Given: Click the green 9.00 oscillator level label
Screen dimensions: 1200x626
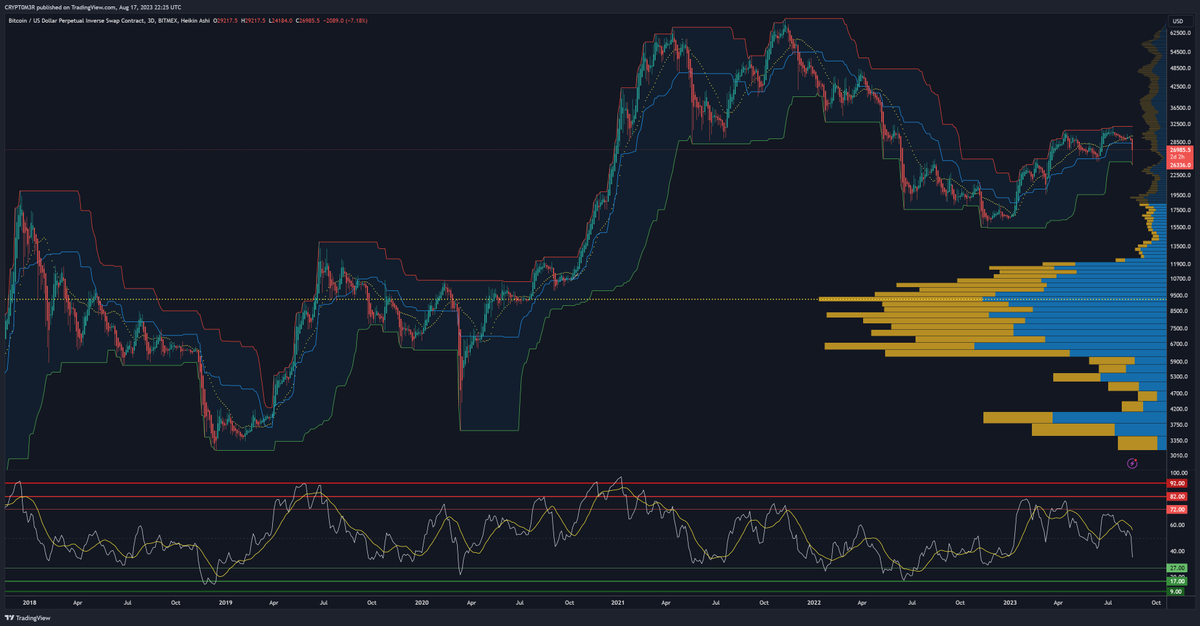Looking at the screenshot, I should coord(1177,592).
